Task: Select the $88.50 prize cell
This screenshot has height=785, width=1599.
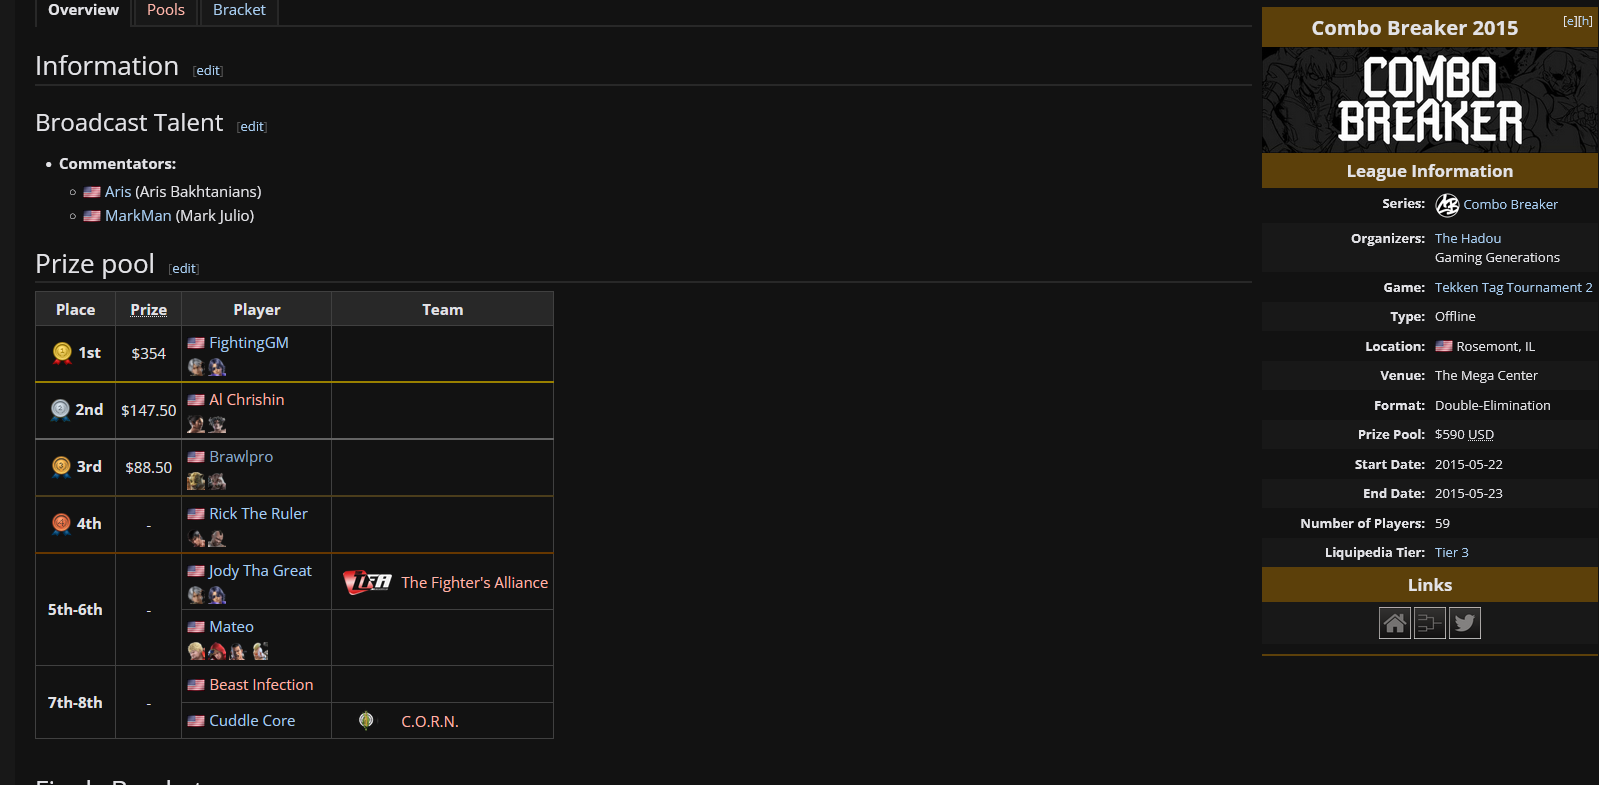Action: click(149, 468)
